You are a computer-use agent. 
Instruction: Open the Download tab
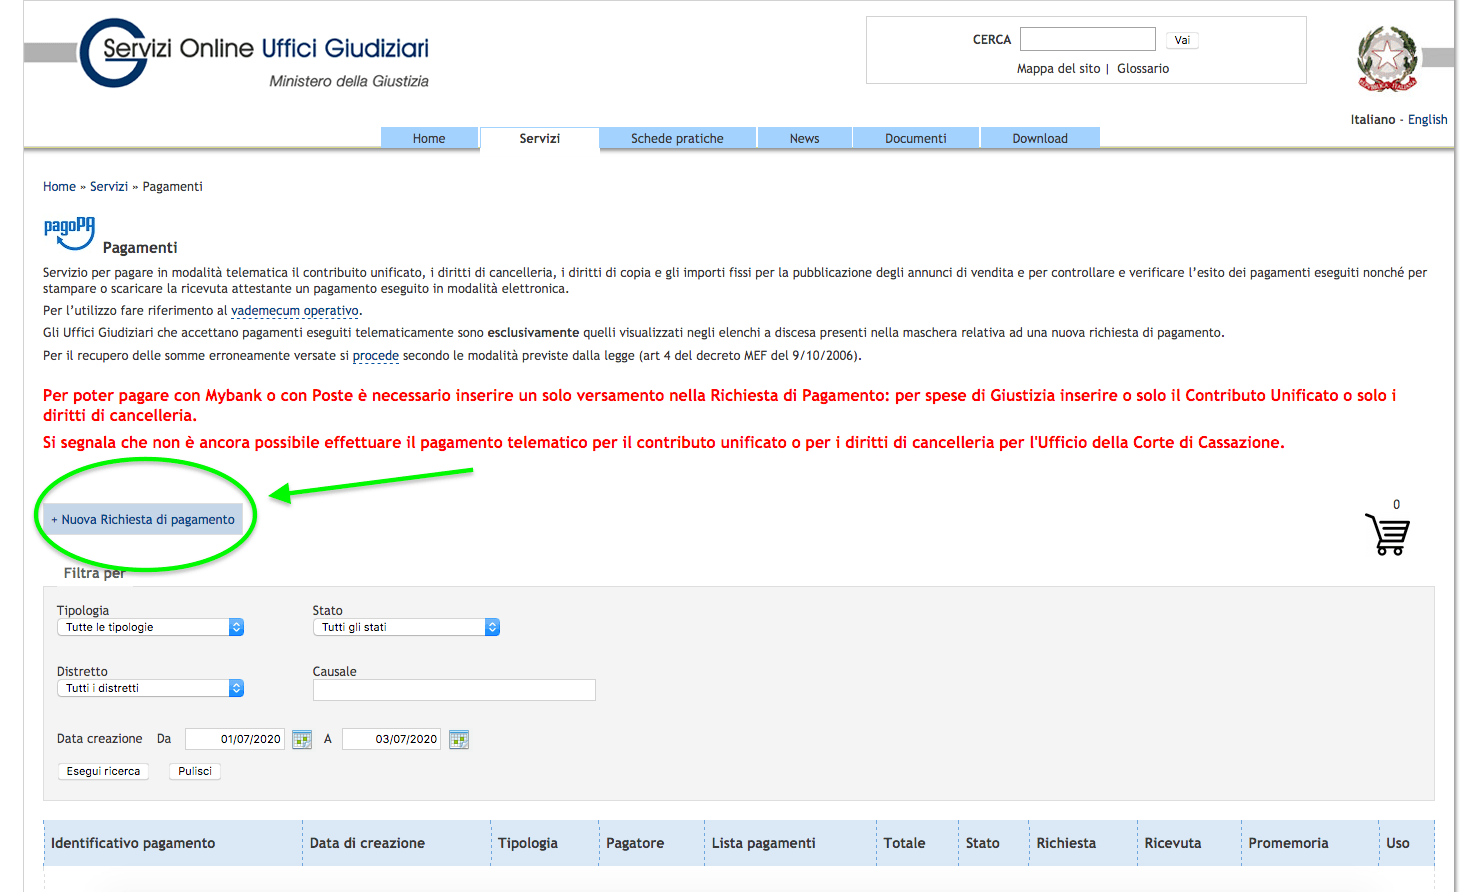tap(1040, 138)
